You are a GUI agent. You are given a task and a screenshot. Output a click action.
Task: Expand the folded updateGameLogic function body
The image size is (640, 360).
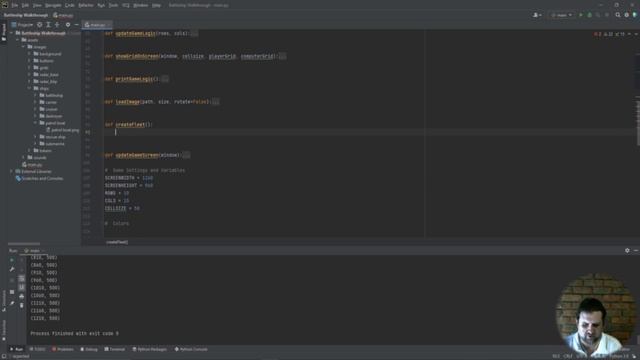click(194, 33)
